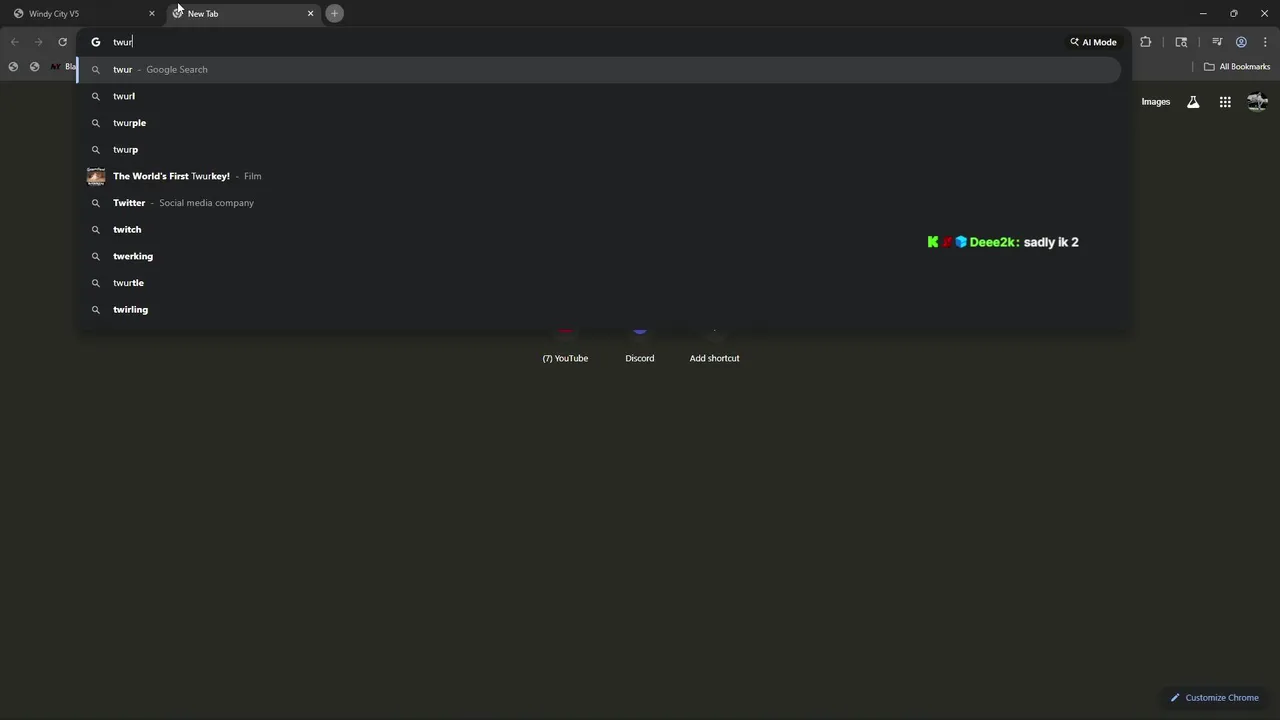This screenshot has height=720, width=1280.
Task: Go forward using the forward arrow
Action: tap(38, 42)
